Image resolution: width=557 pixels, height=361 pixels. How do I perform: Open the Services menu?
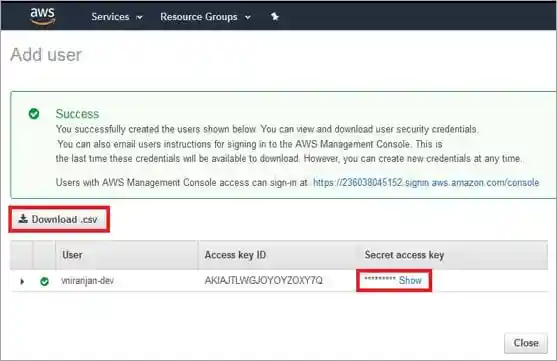coord(117,17)
